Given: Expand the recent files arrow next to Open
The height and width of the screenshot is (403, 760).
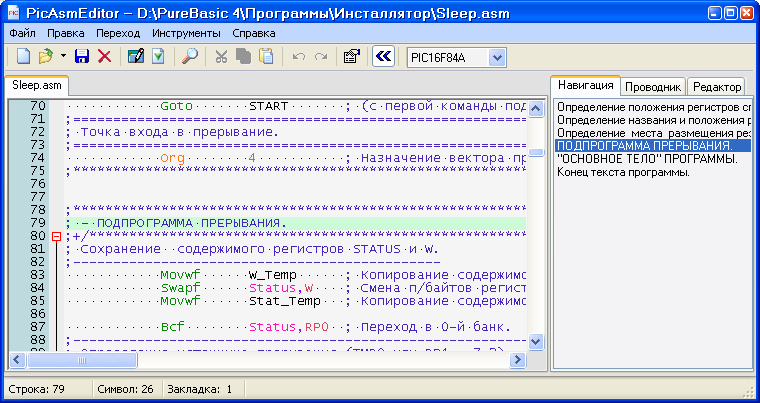Looking at the screenshot, I should (63, 57).
